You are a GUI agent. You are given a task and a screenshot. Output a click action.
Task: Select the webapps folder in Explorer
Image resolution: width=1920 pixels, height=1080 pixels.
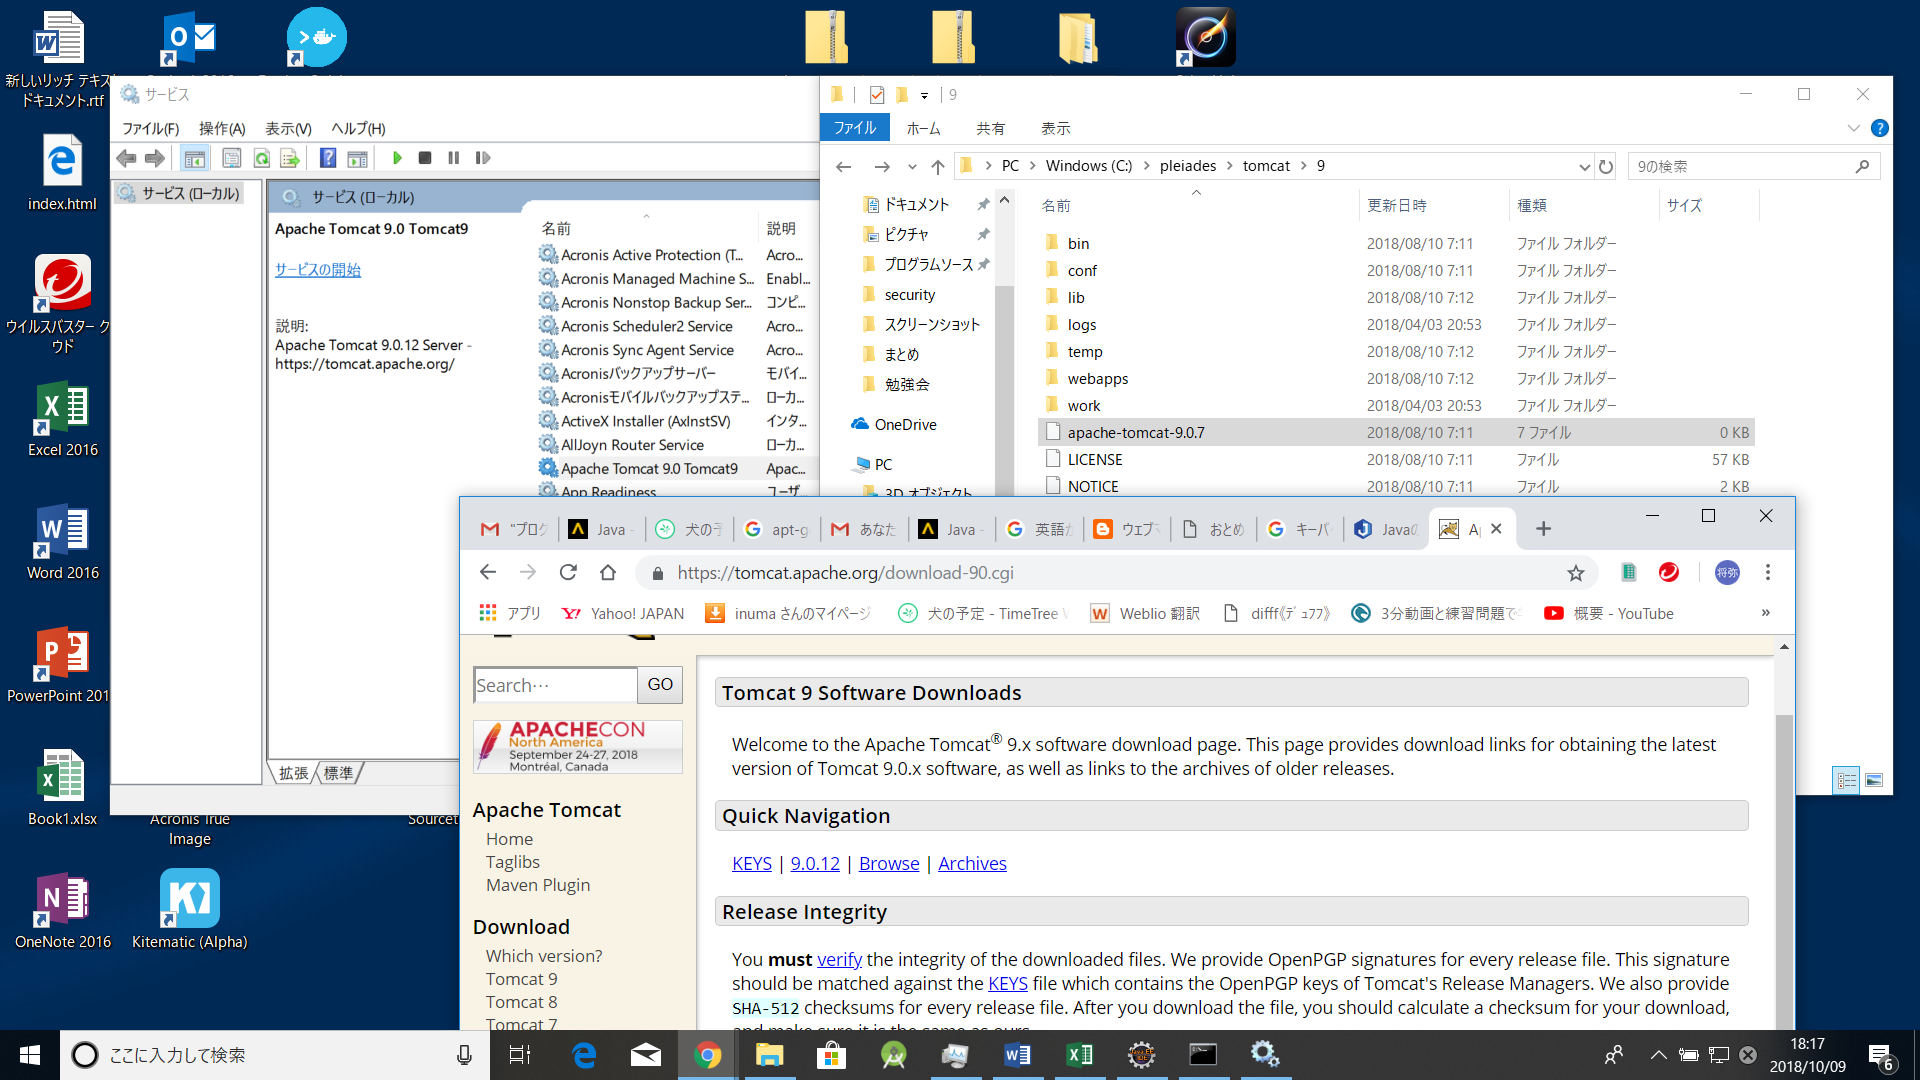(x=1097, y=378)
